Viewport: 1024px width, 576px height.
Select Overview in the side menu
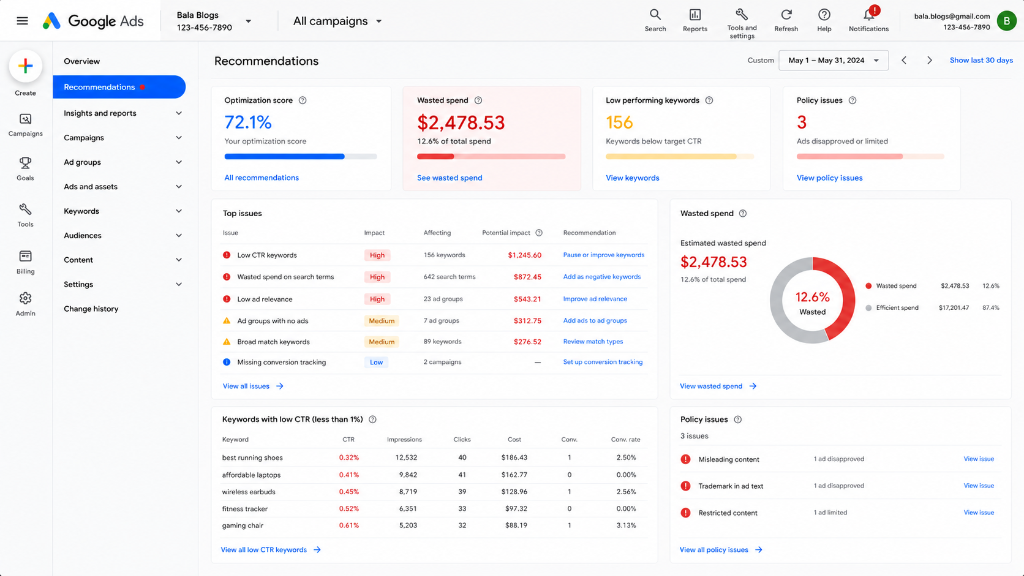coord(82,61)
